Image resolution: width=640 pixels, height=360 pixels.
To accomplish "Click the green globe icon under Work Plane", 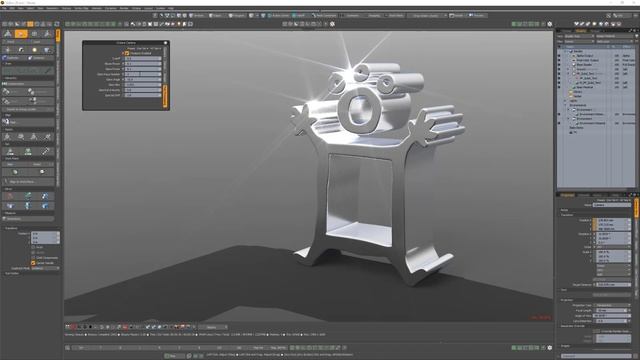I will point(15,172).
